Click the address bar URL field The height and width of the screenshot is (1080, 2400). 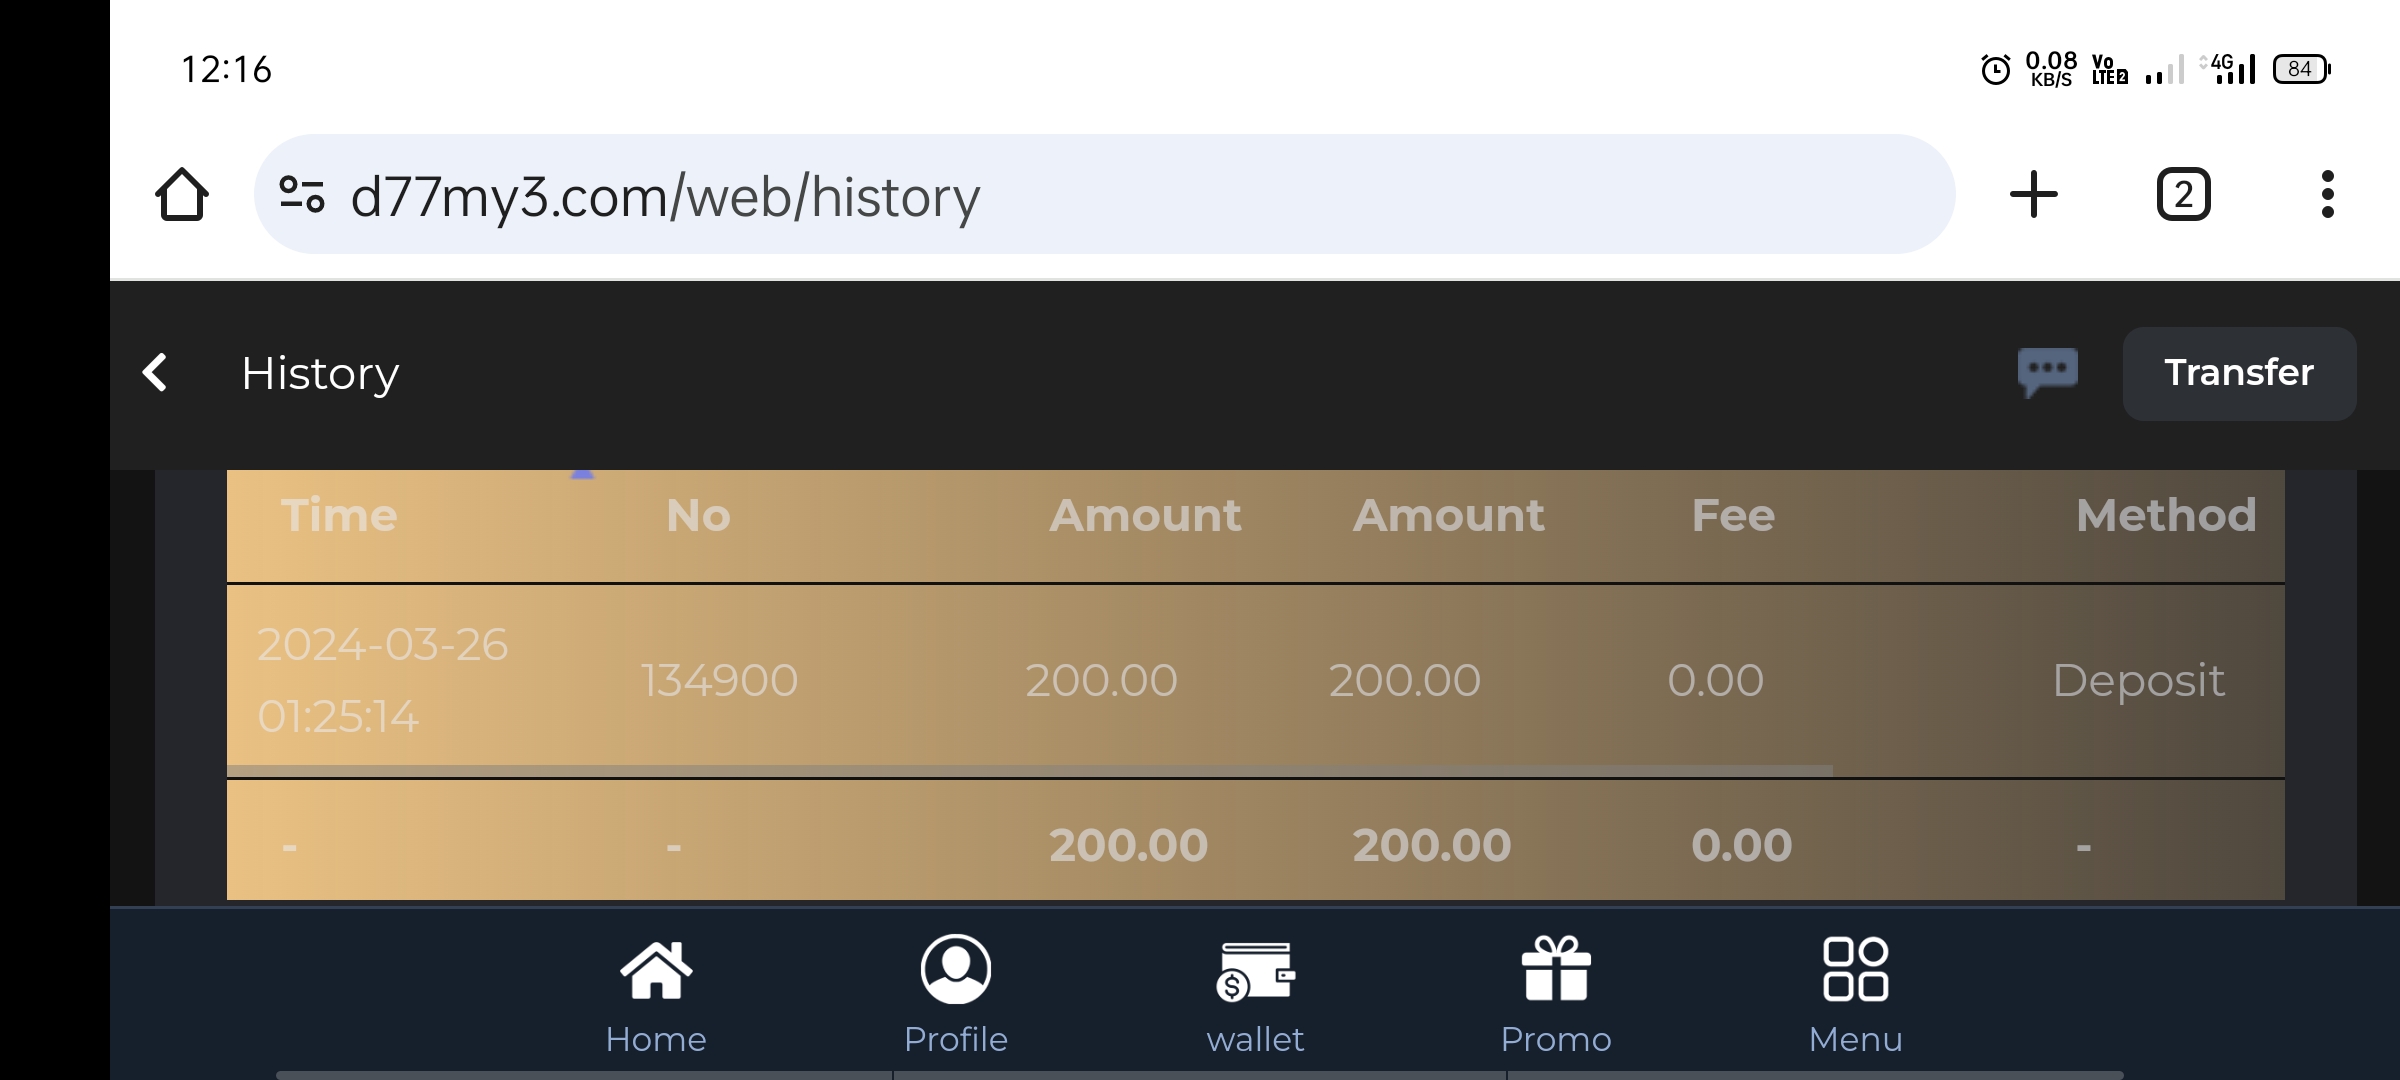(1100, 195)
